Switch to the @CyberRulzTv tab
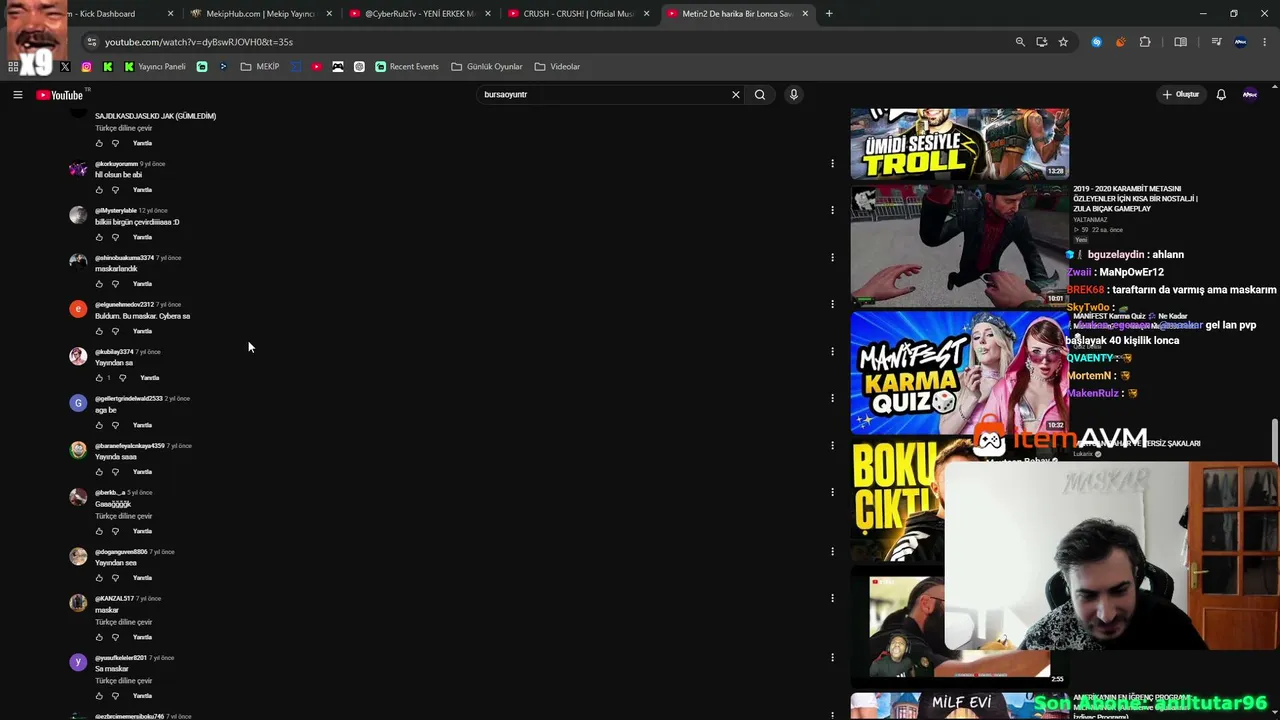Viewport: 1280px width, 720px height. tap(420, 14)
